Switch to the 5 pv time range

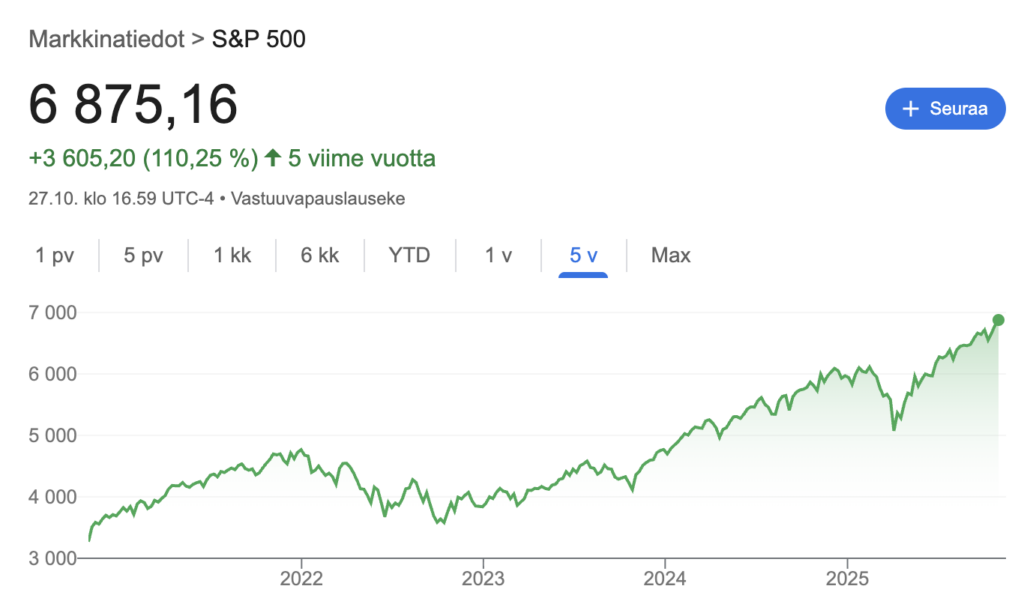coord(142,255)
